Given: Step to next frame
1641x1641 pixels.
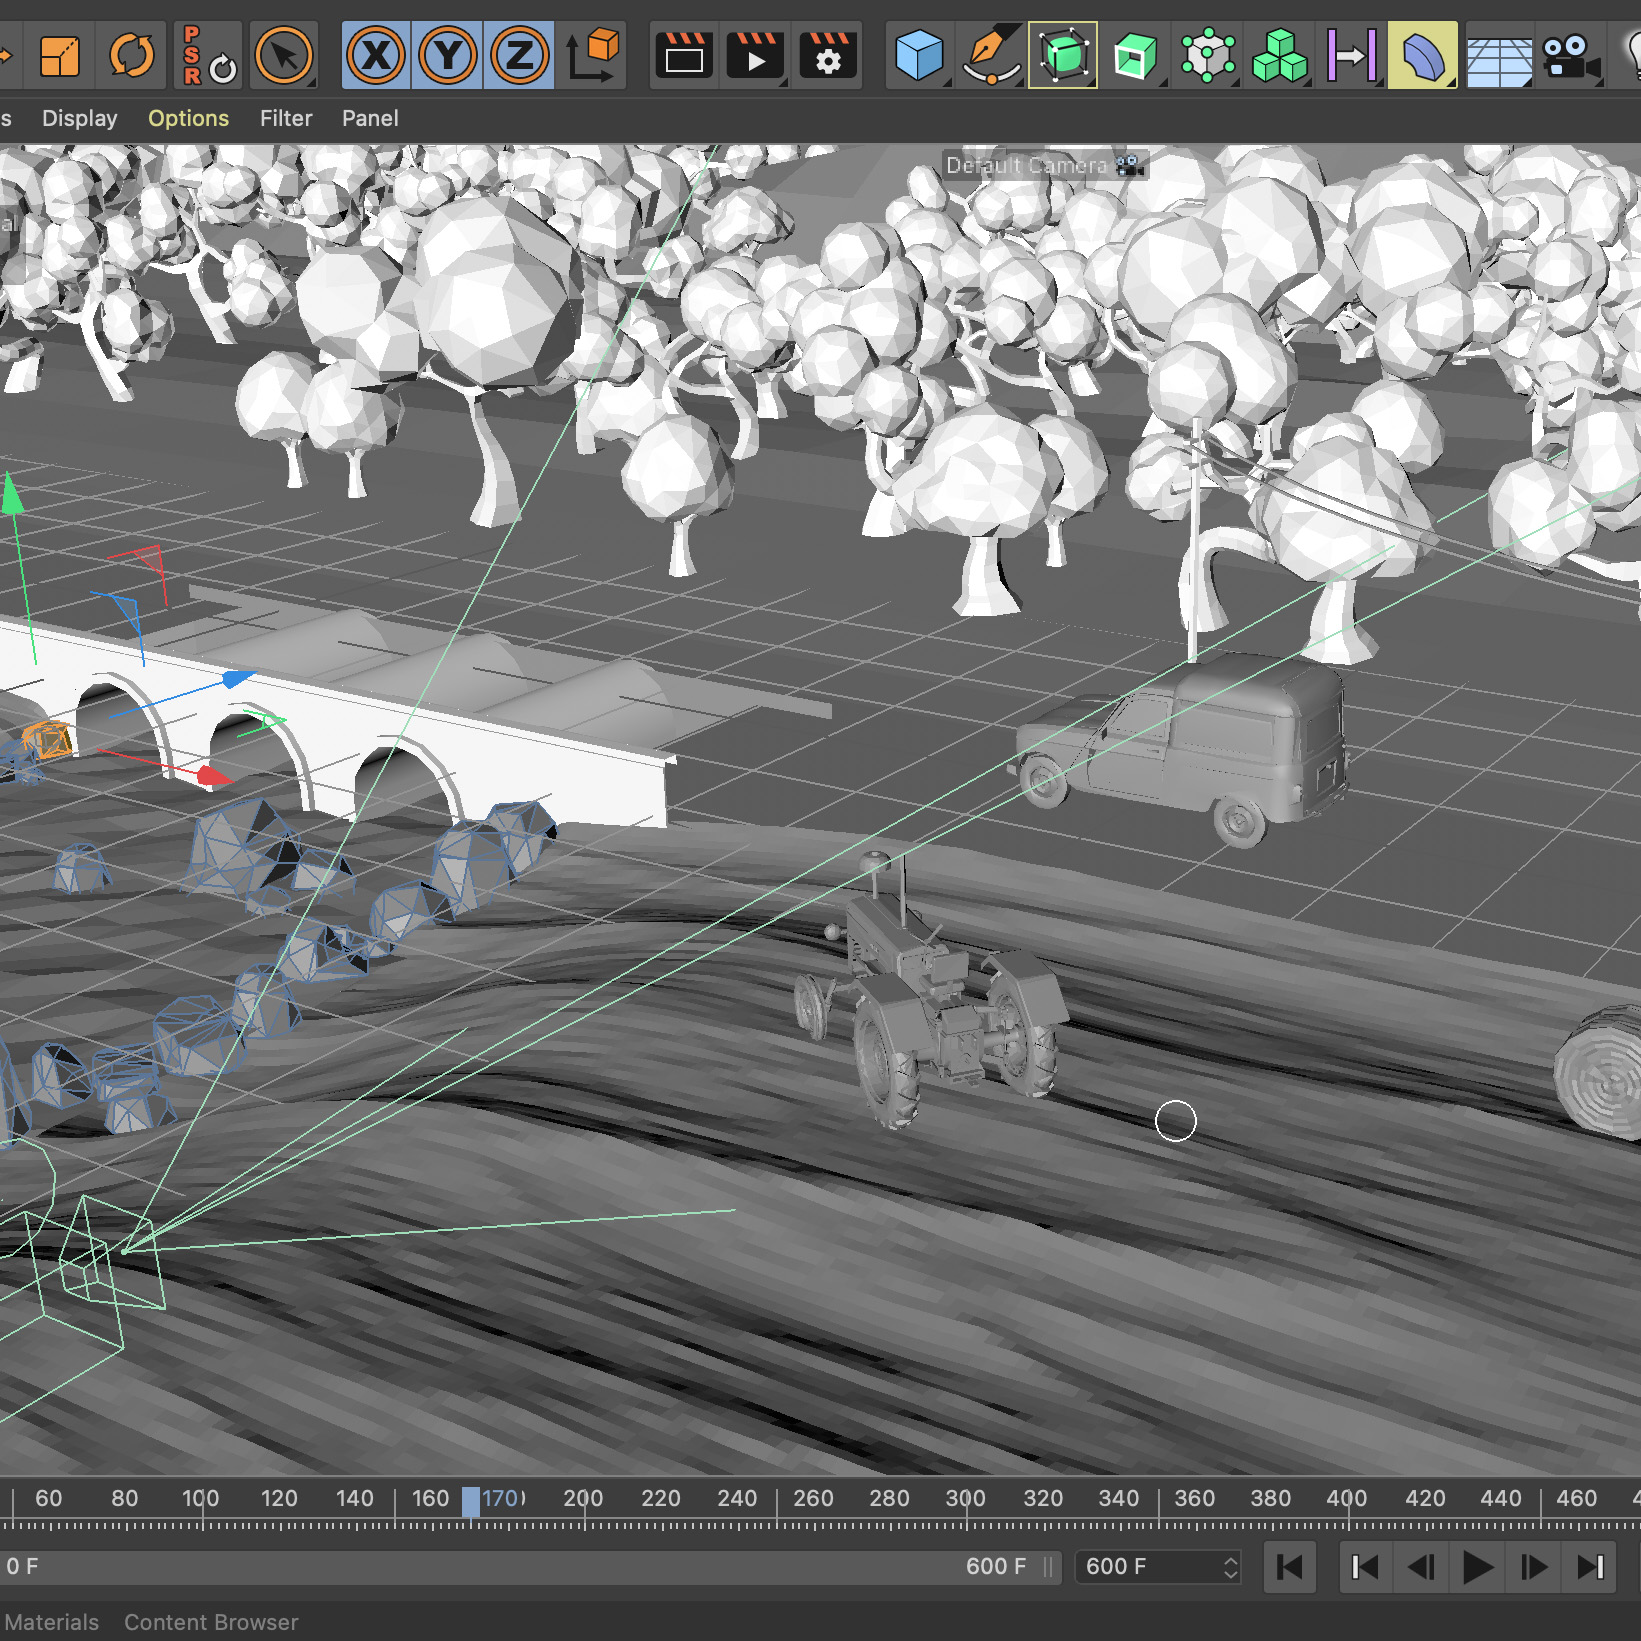Looking at the screenshot, I should pyautogui.click(x=1534, y=1567).
